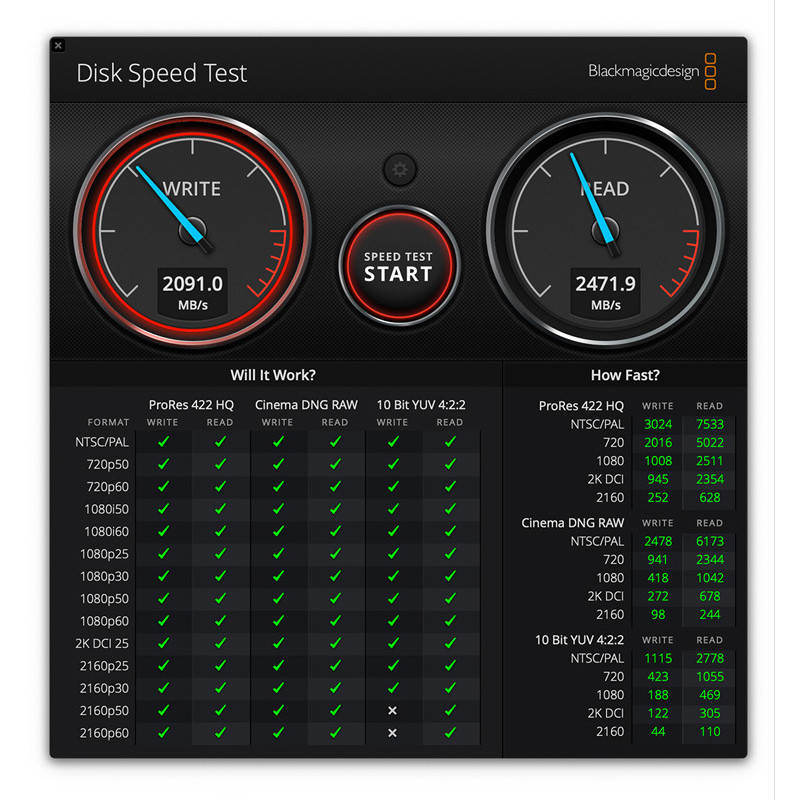Expand the Cinema DNG RAW column header
Image resolution: width=800 pixels, height=800 pixels.
[306, 405]
